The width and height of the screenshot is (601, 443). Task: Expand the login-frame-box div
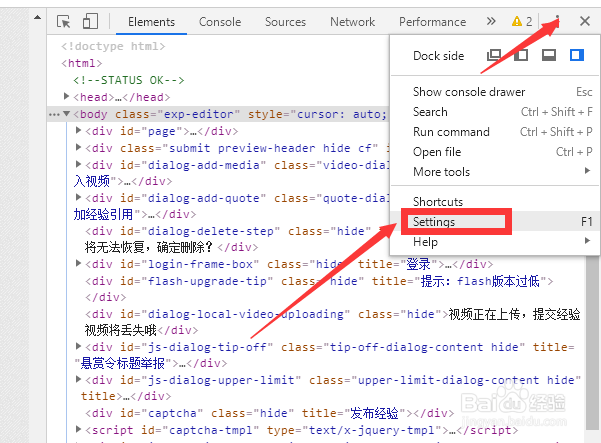tap(78, 263)
